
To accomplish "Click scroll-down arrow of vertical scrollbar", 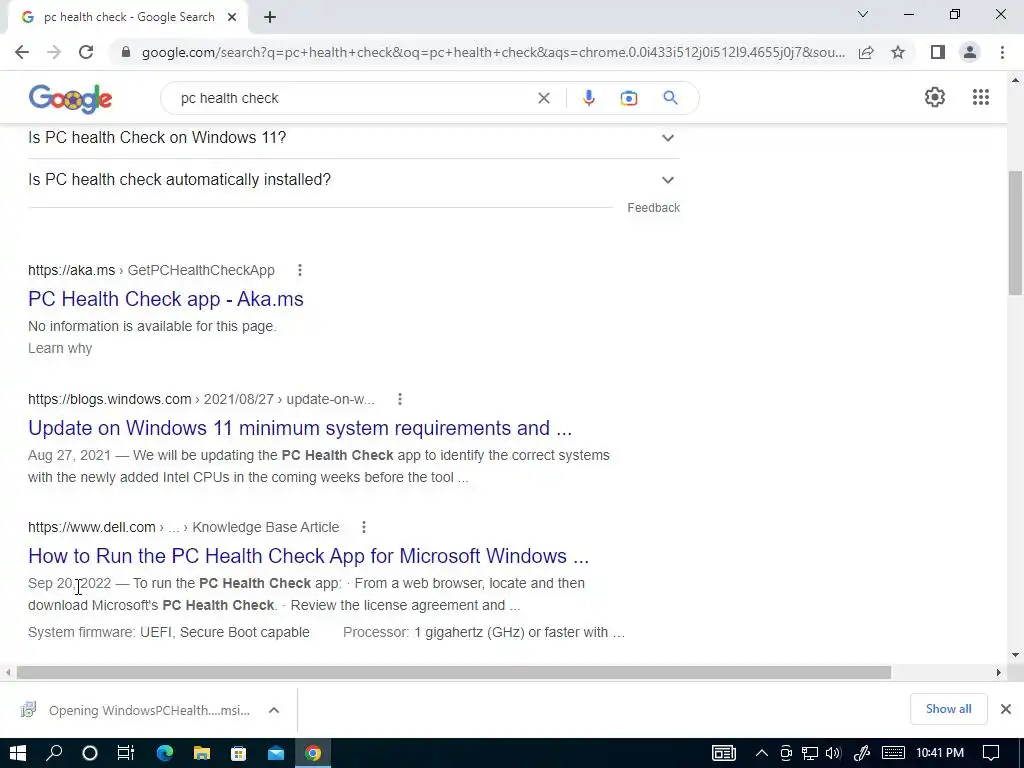I will point(1015,654).
